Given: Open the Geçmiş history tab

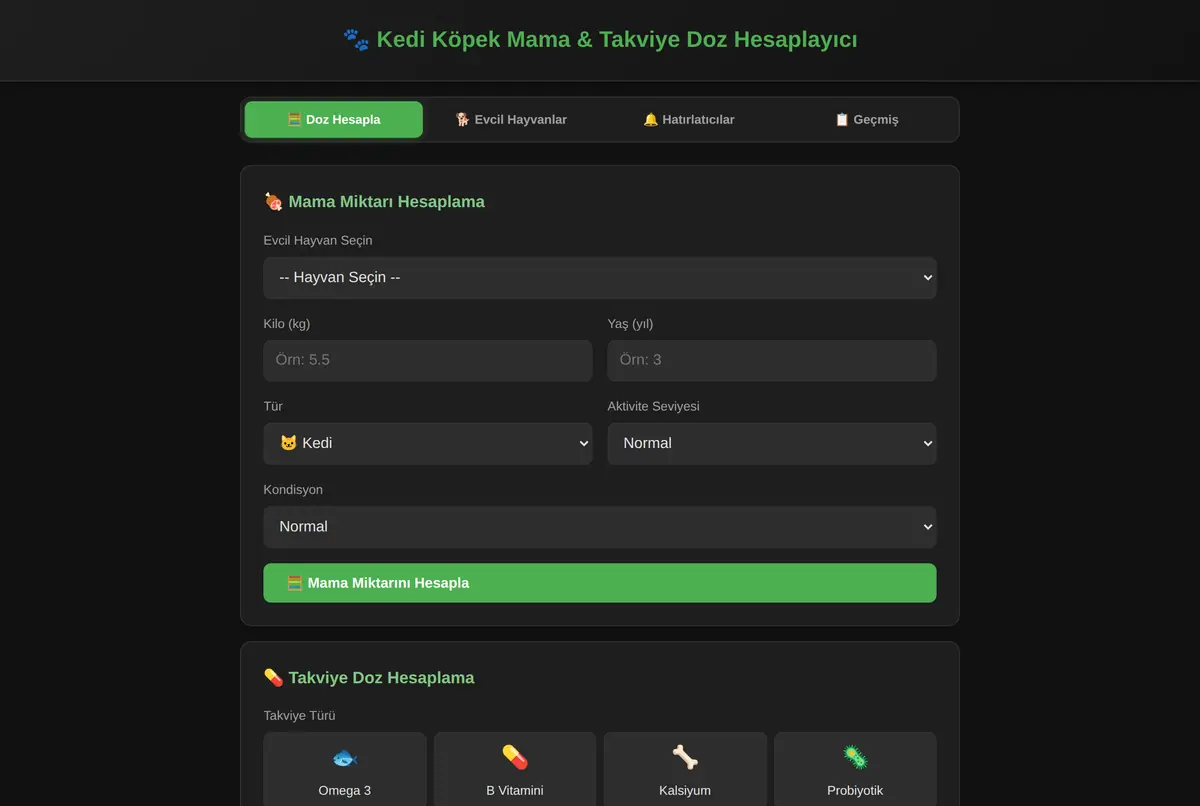Looking at the screenshot, I should (867, 120).
